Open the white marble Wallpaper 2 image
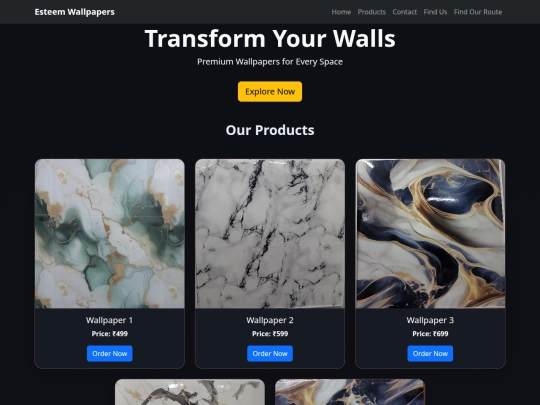This screenshot has width=540, height=405. tap(270, 233)
